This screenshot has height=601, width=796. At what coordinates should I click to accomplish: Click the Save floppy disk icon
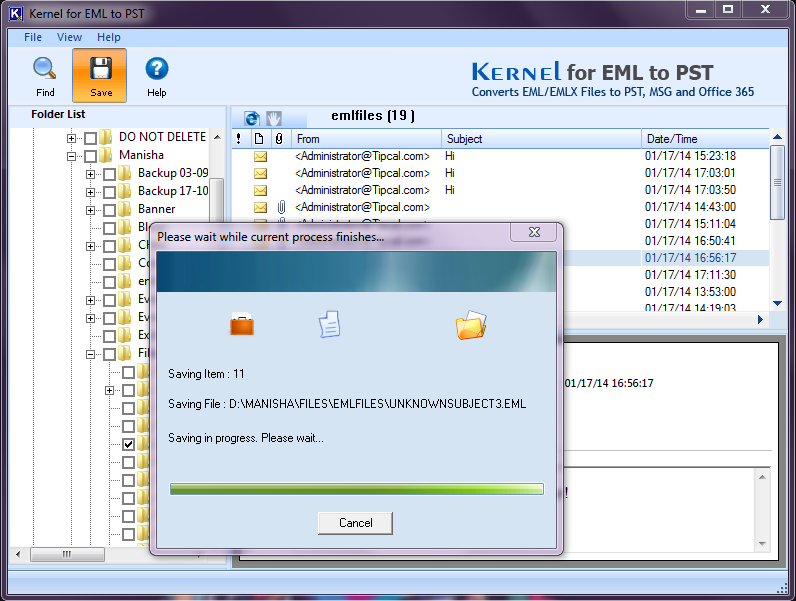coord(101,69)
